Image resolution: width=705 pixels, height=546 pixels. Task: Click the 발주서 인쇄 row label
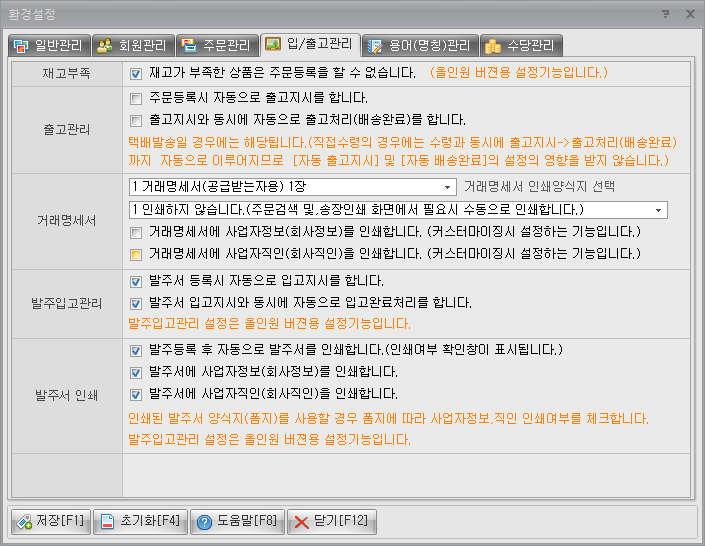tap(67, 395)
